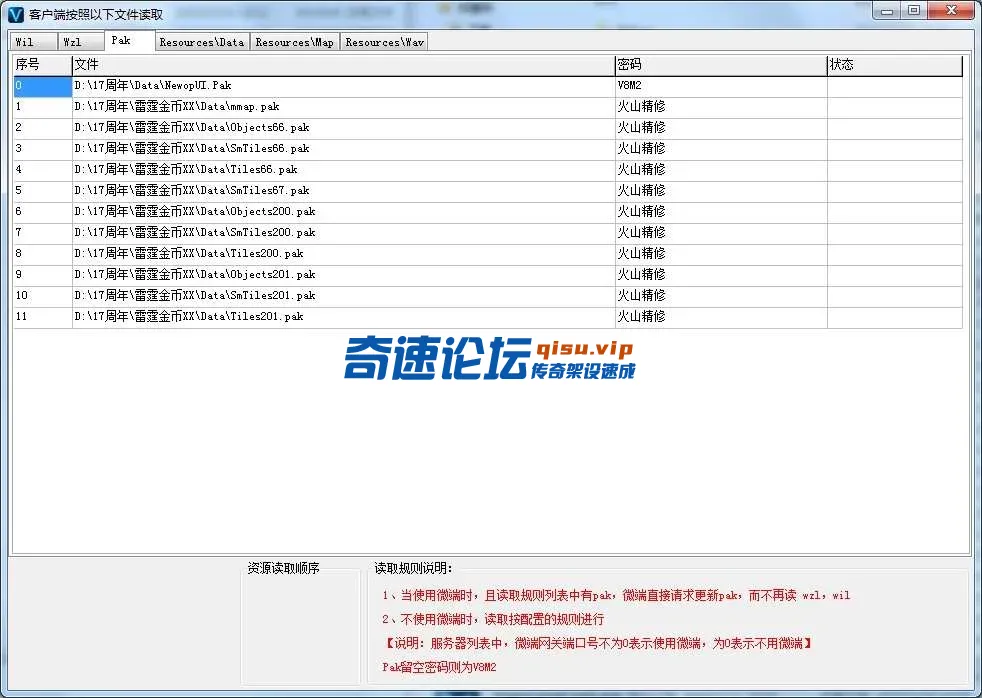Click the 读取规则说明 label

click(413, 568)
